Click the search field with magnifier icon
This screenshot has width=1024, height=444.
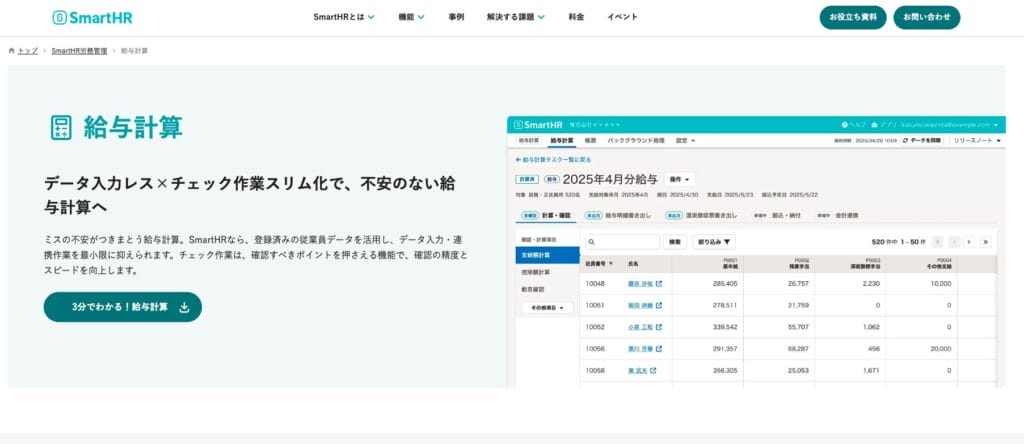622,242
